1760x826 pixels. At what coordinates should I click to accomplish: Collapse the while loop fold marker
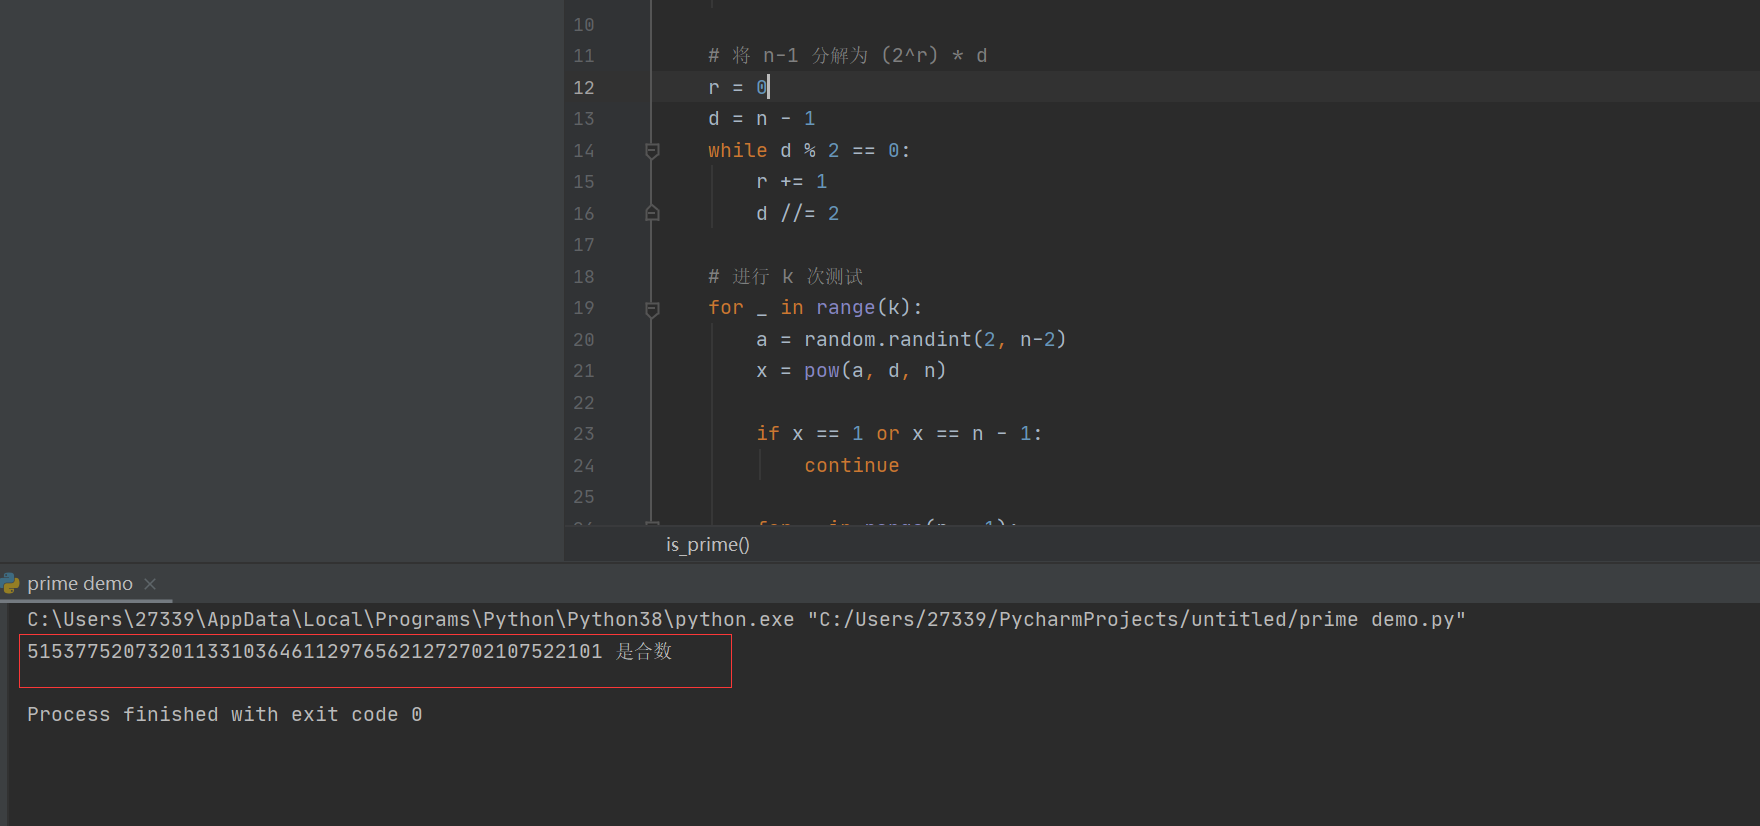pos(652,151)
